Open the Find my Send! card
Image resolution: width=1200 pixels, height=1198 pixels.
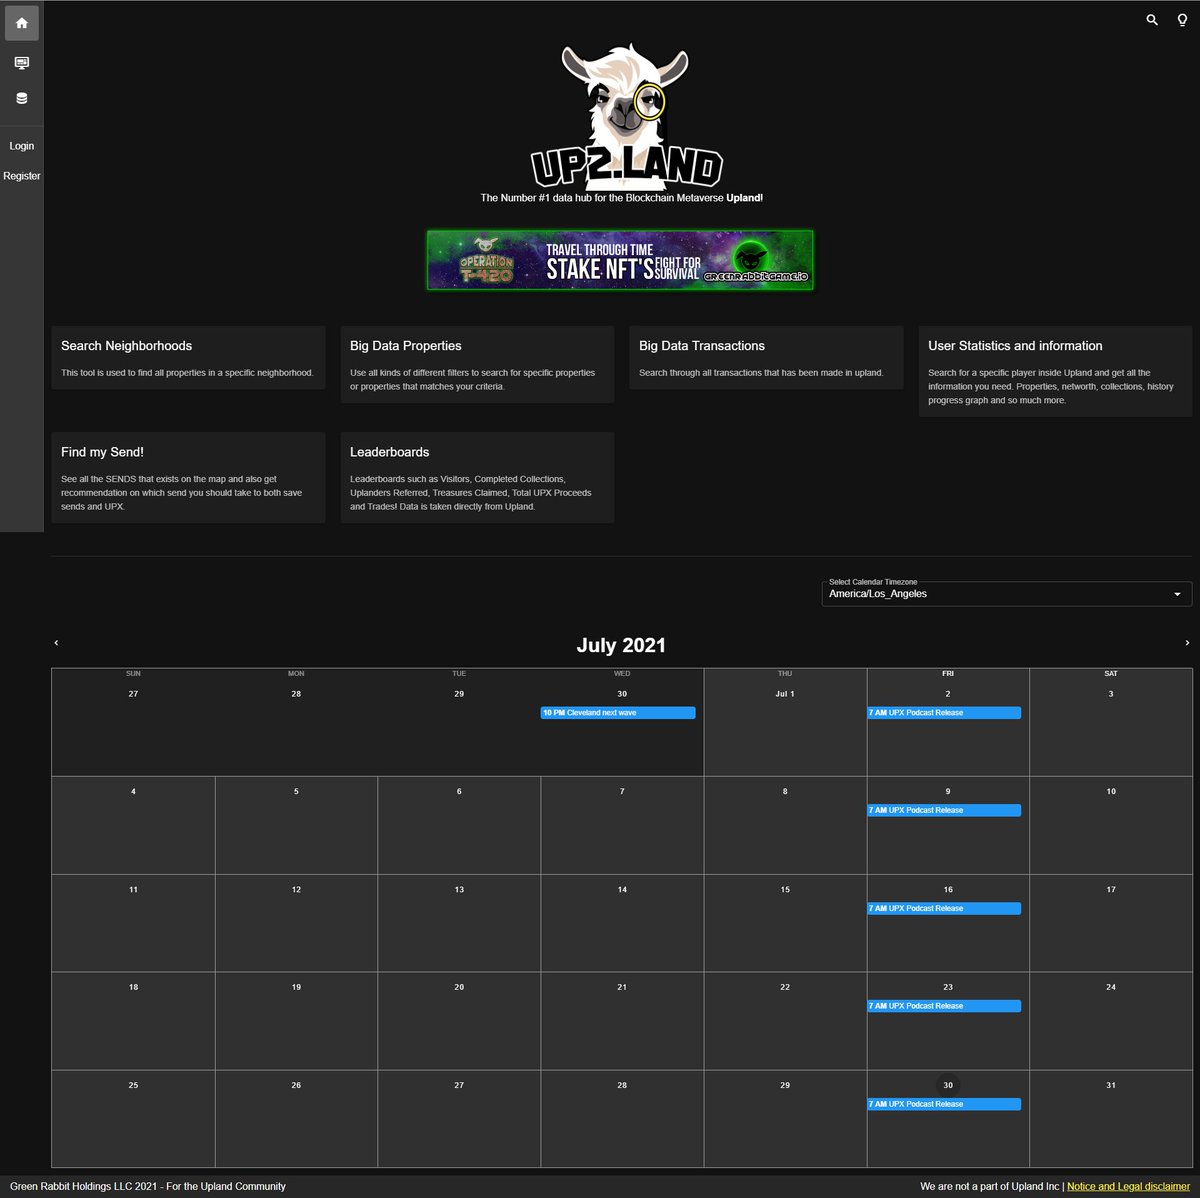click(x=188, y=478)
